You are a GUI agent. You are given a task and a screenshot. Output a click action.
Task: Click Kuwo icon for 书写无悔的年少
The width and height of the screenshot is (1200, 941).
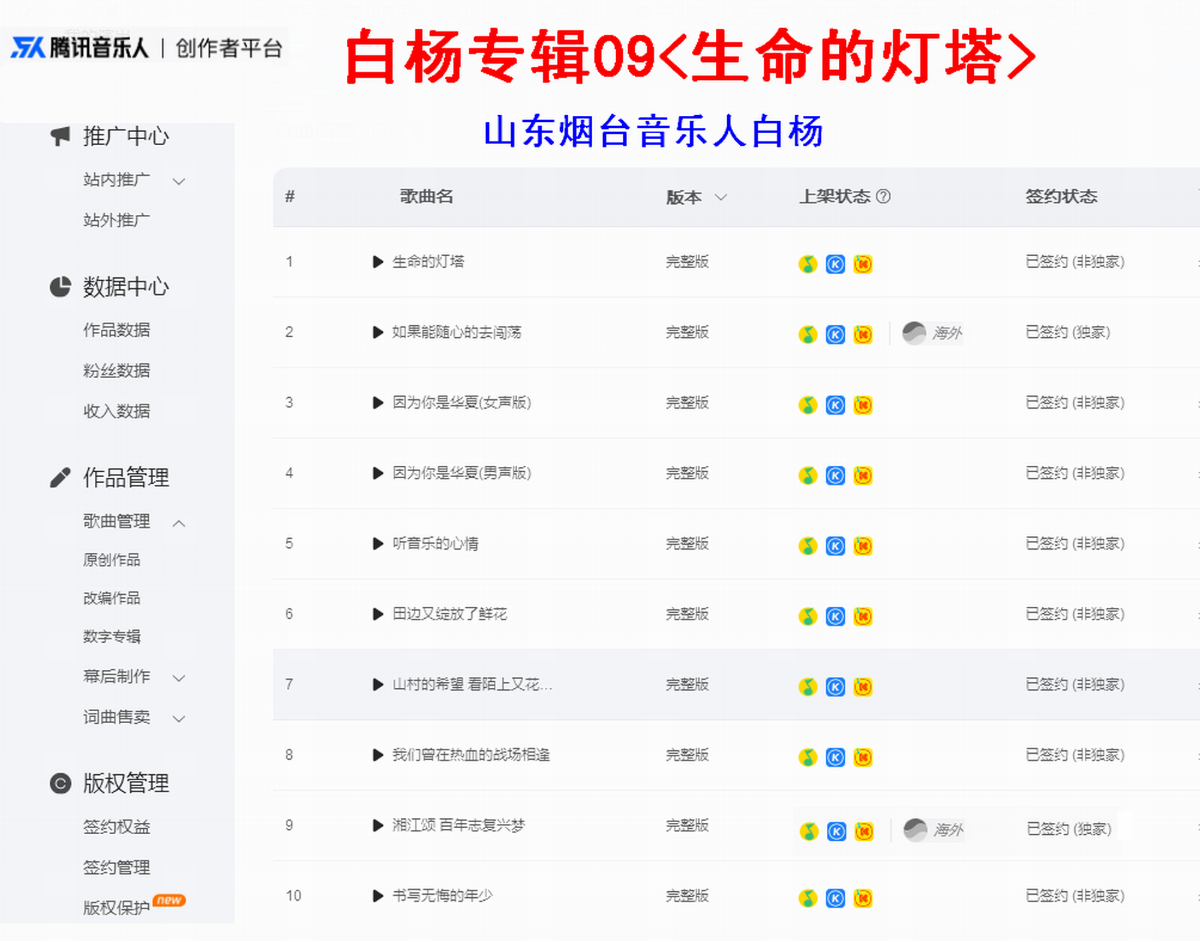pyautogui.click(x=863, y=898)
